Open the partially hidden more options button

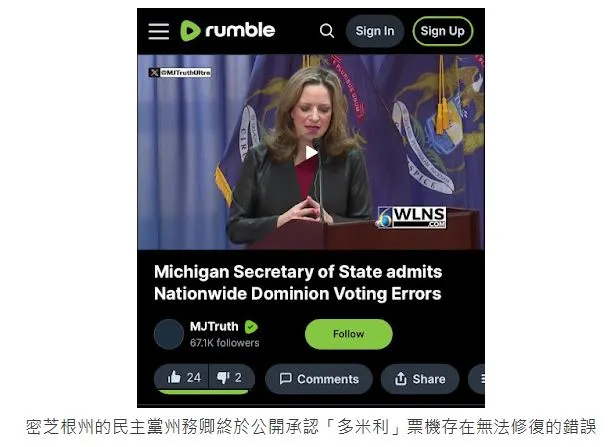[x=477, y=379]
